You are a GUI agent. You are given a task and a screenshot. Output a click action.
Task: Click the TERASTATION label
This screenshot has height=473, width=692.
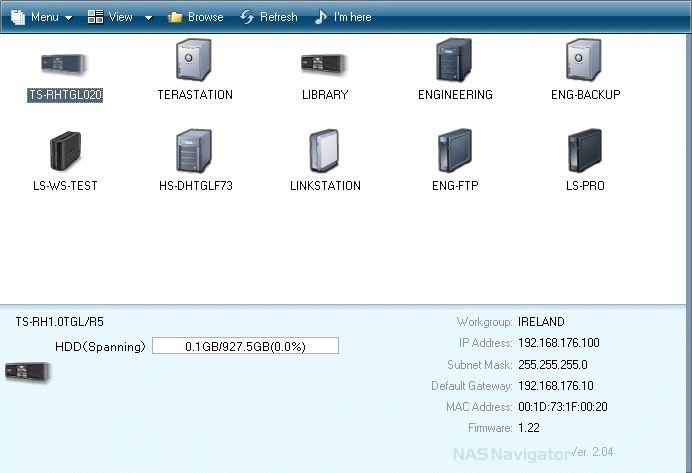[x=195, y=95]
